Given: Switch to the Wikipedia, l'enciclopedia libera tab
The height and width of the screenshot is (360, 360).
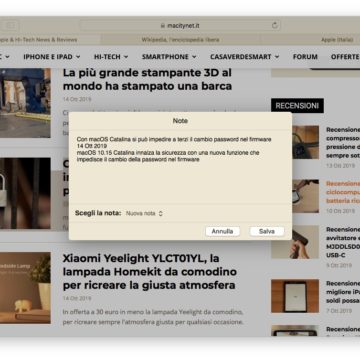Looking at the screenshot, I should click(181, 40).
